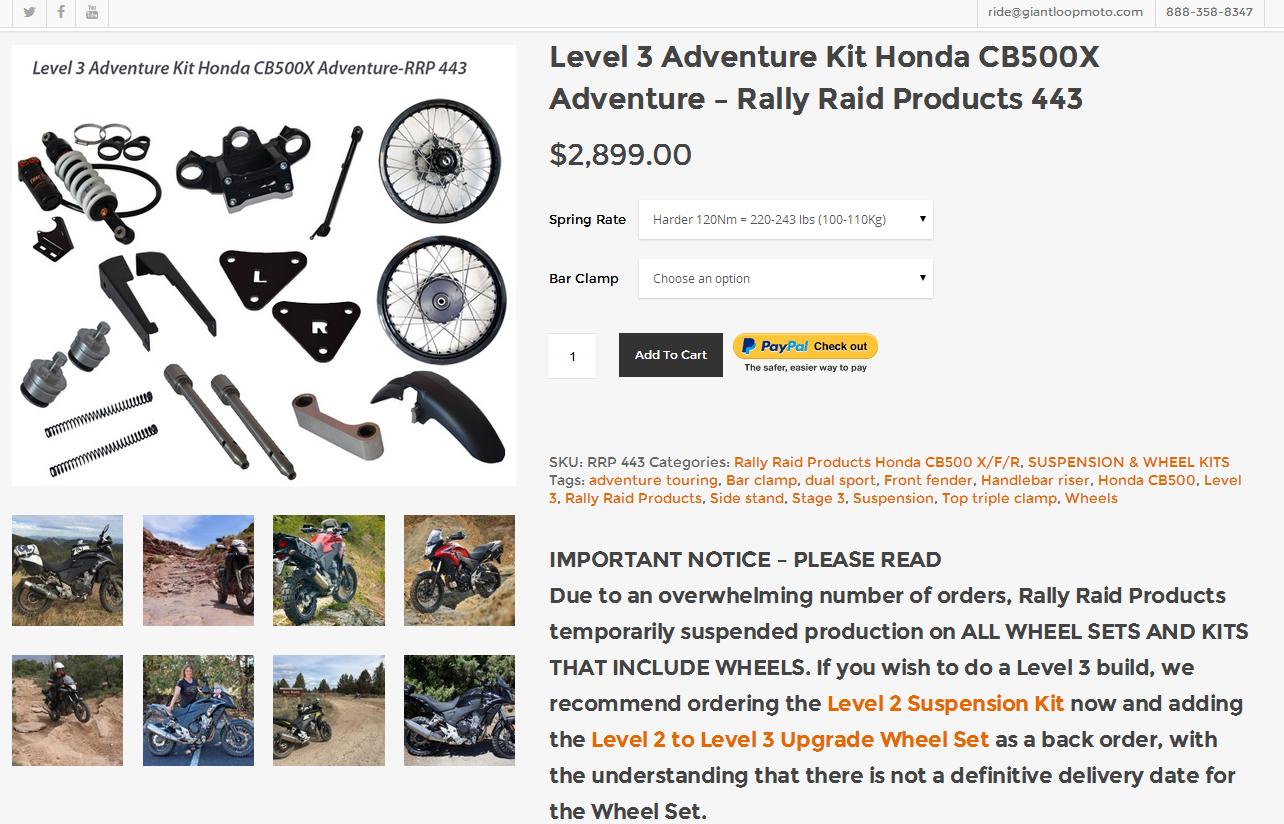Image resolution: width=1284 pixels, height=824 pixels.
Task: Open the YouTube social icon
Action: click(92, 12)
